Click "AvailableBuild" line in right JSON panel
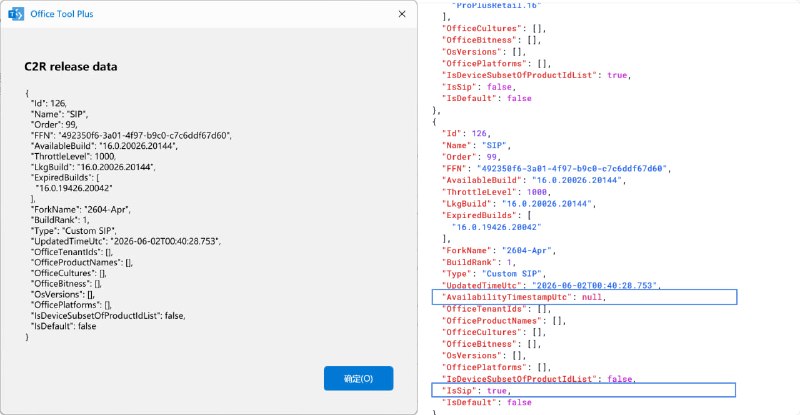 534,180
